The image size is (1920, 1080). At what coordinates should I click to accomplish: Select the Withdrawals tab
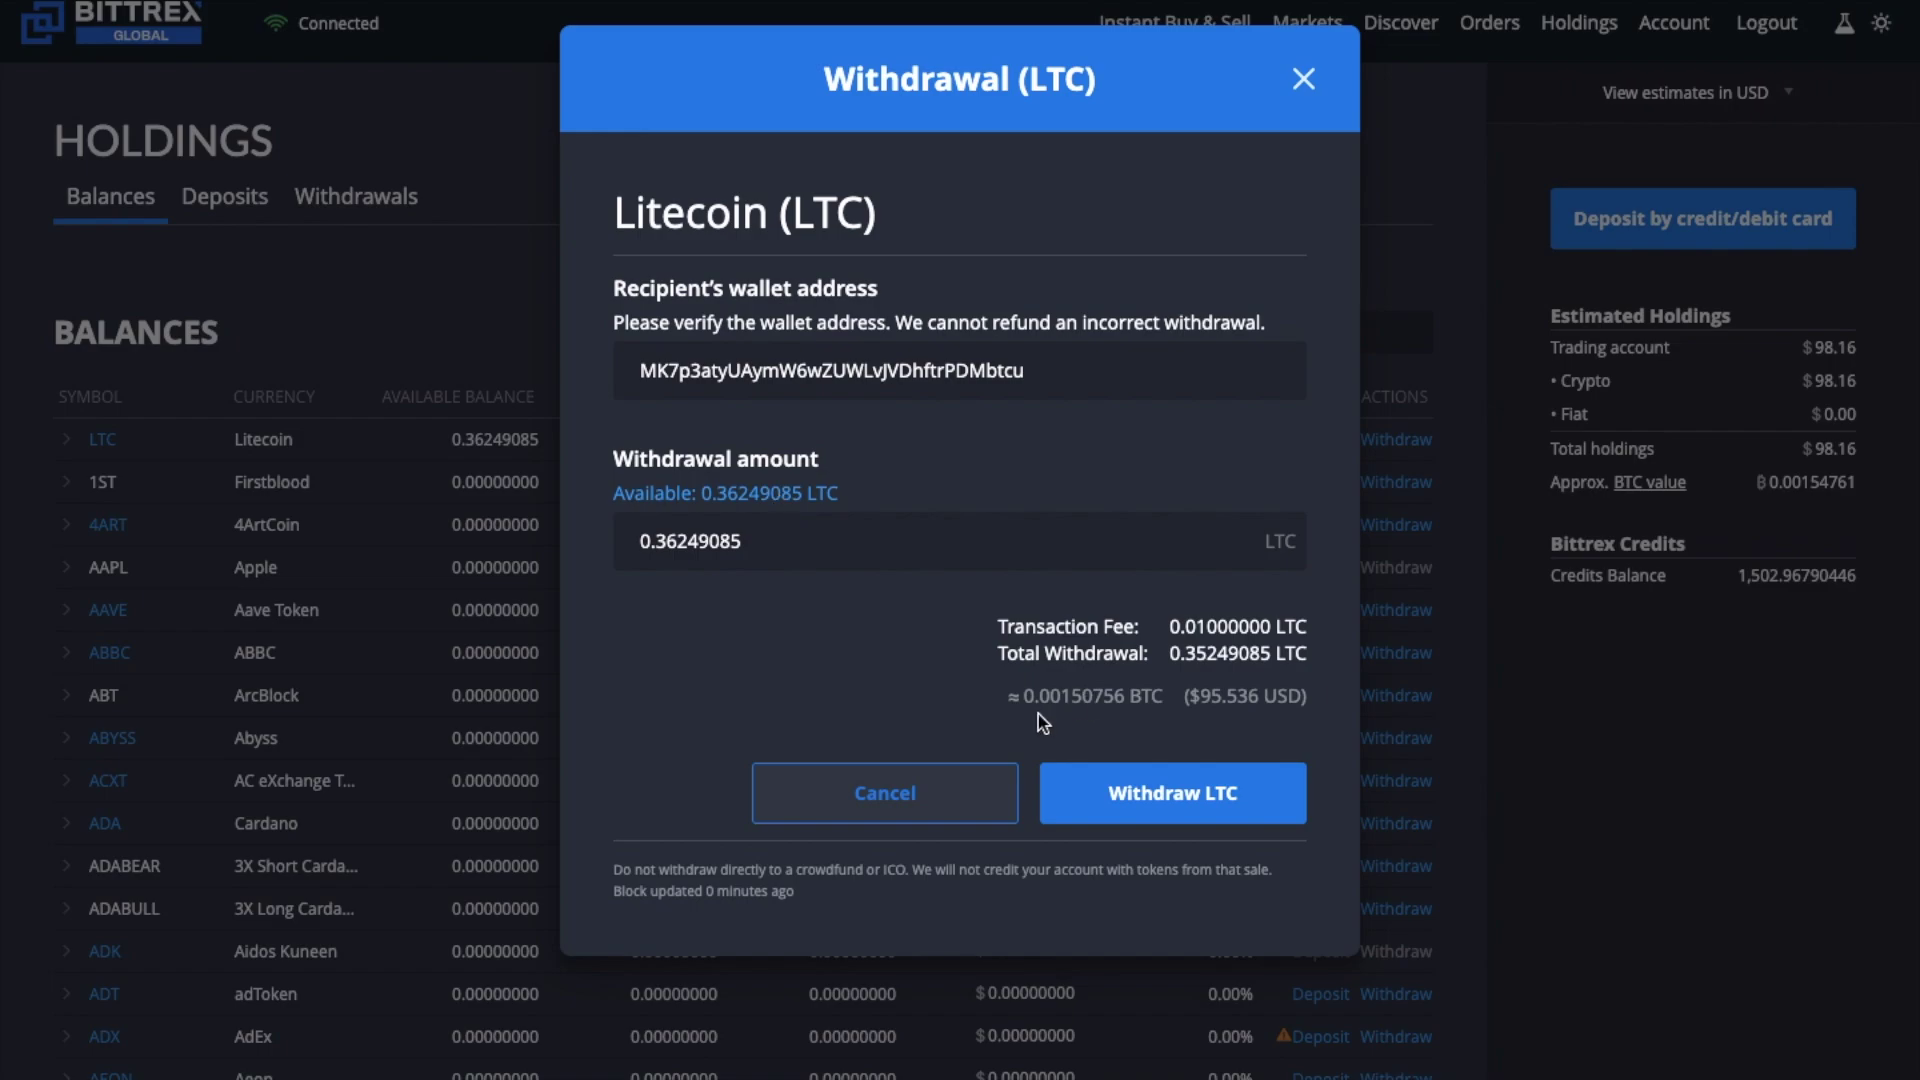coord(356,195)
